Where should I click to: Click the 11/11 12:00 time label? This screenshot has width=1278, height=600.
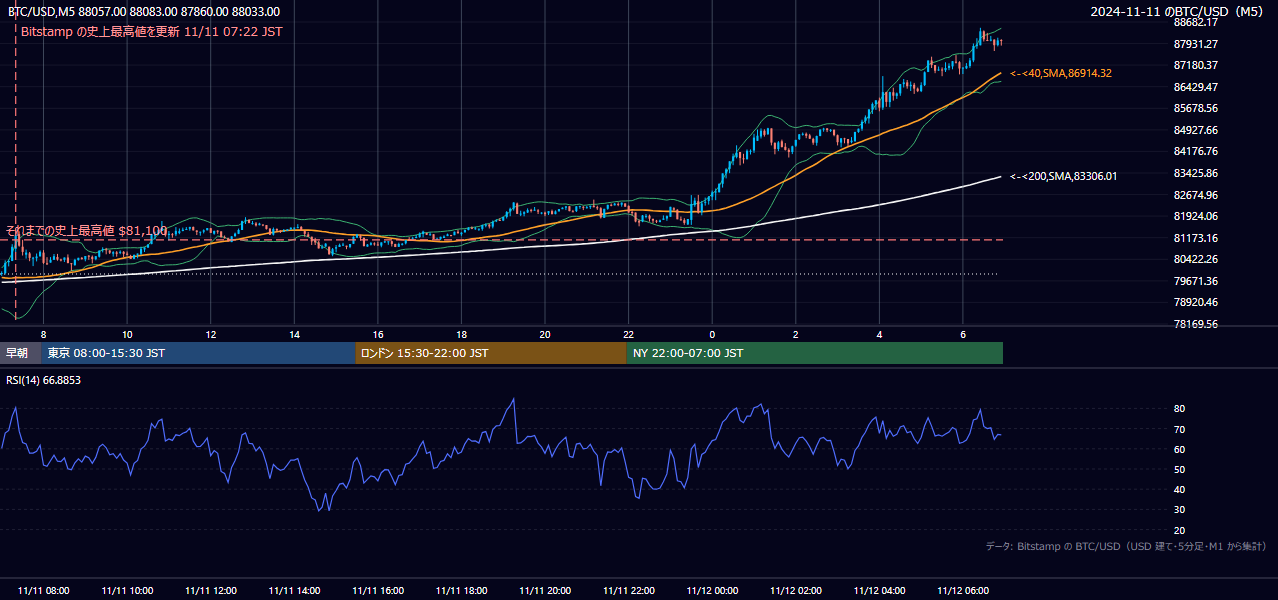point(211,591)
